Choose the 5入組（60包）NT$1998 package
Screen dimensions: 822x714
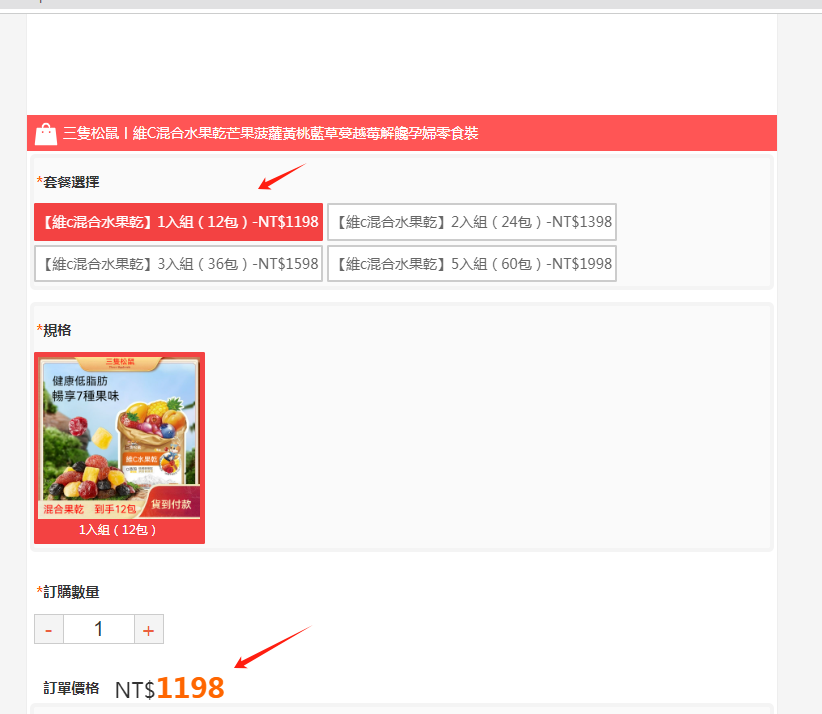[471, 264]
